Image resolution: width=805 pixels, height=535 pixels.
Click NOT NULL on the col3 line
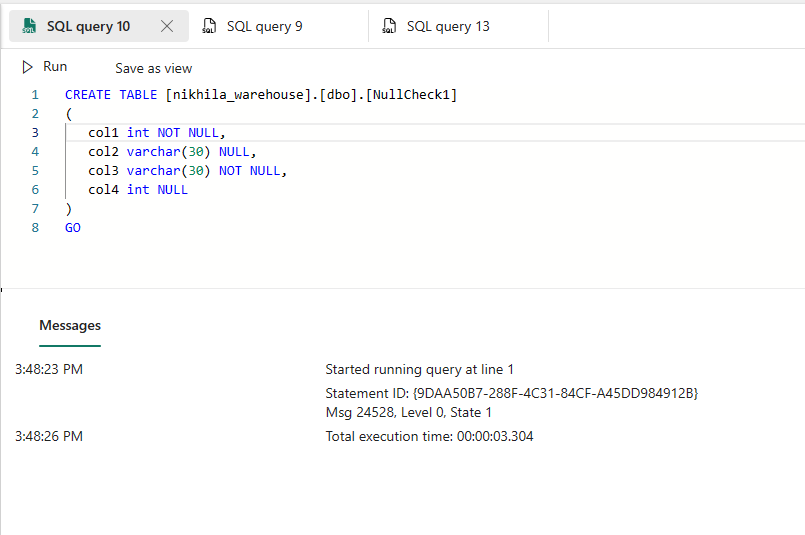click(x=250, y=171)
